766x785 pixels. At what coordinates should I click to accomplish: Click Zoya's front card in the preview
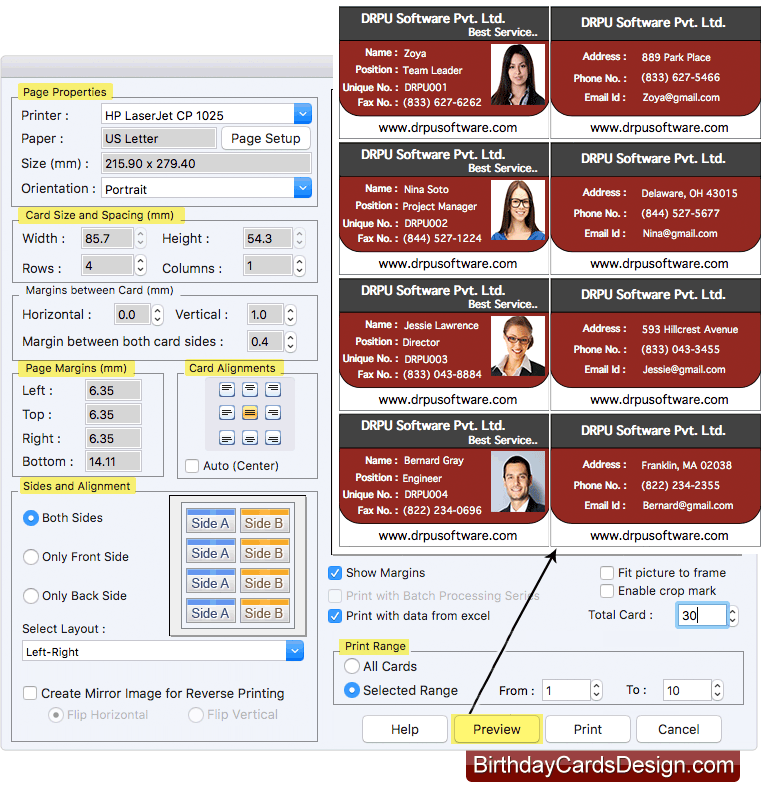(x=444, y=73)
